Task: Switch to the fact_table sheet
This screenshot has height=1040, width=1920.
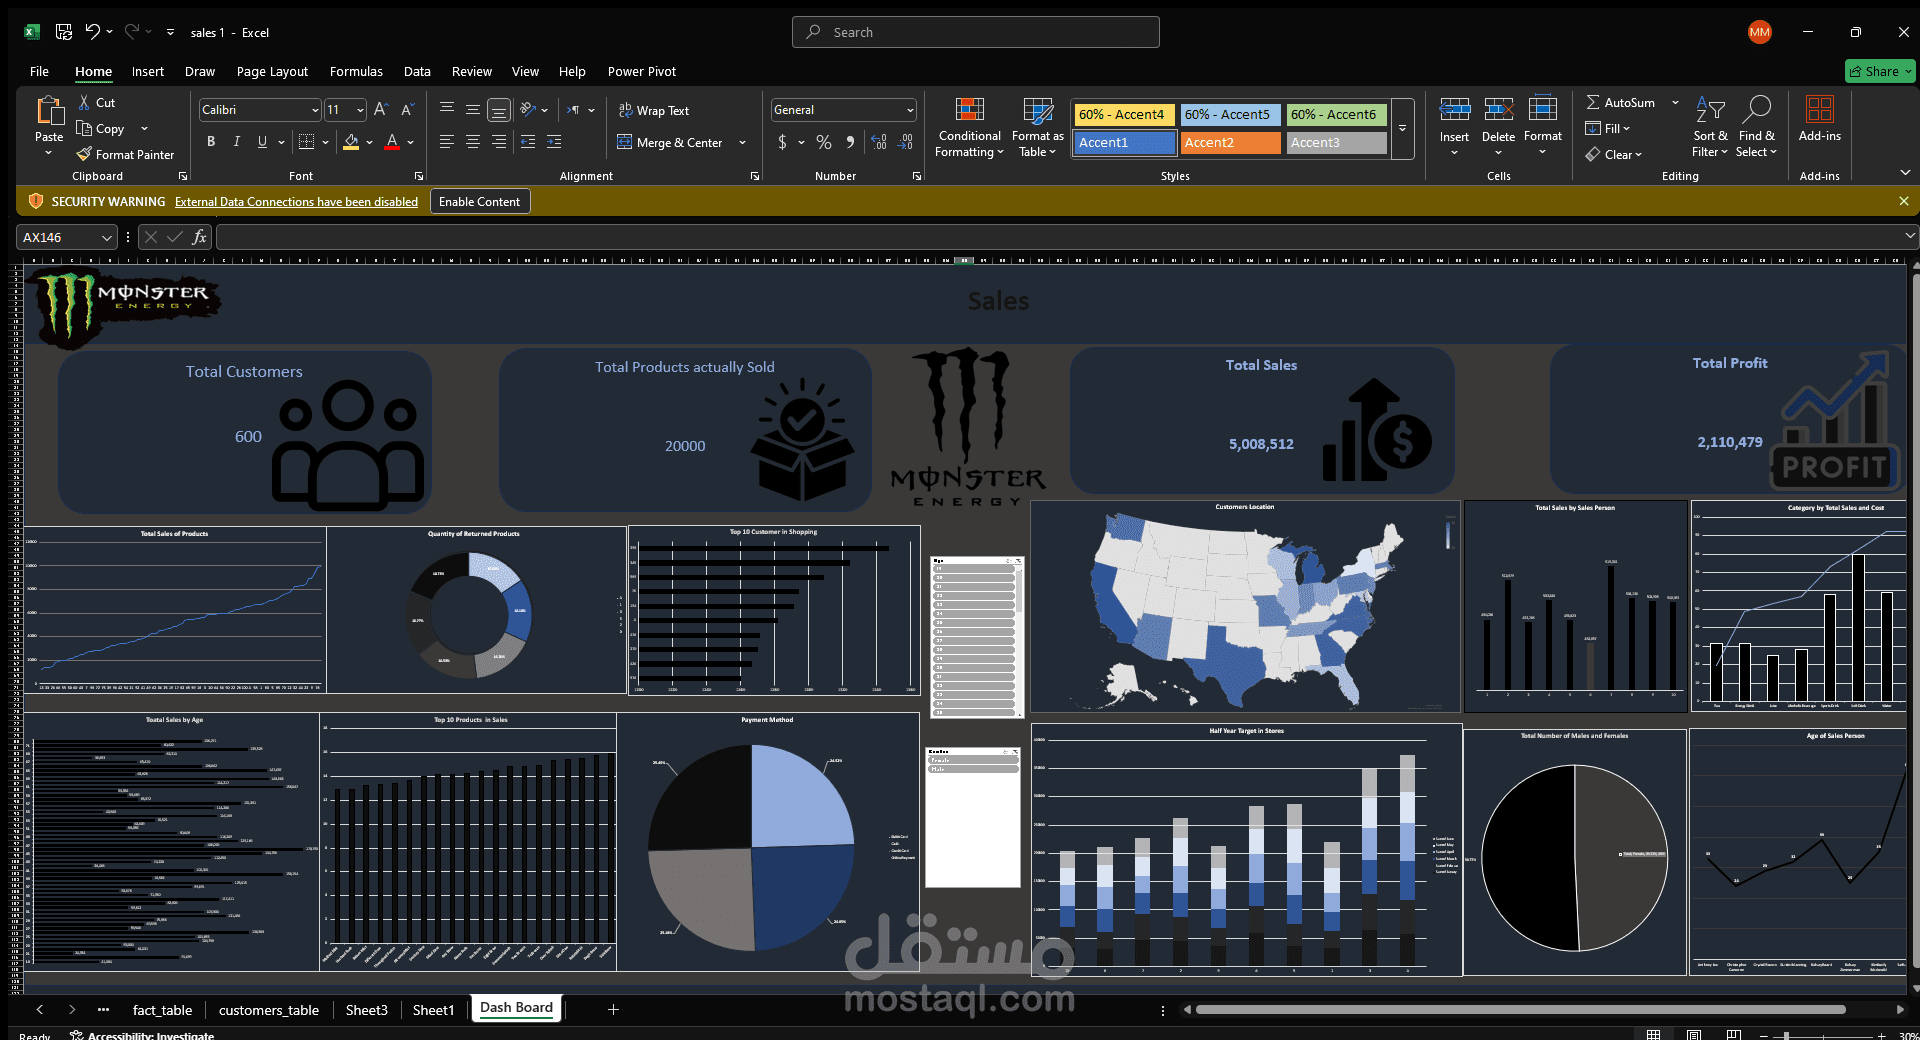Action: click(x=162, y=1010)
